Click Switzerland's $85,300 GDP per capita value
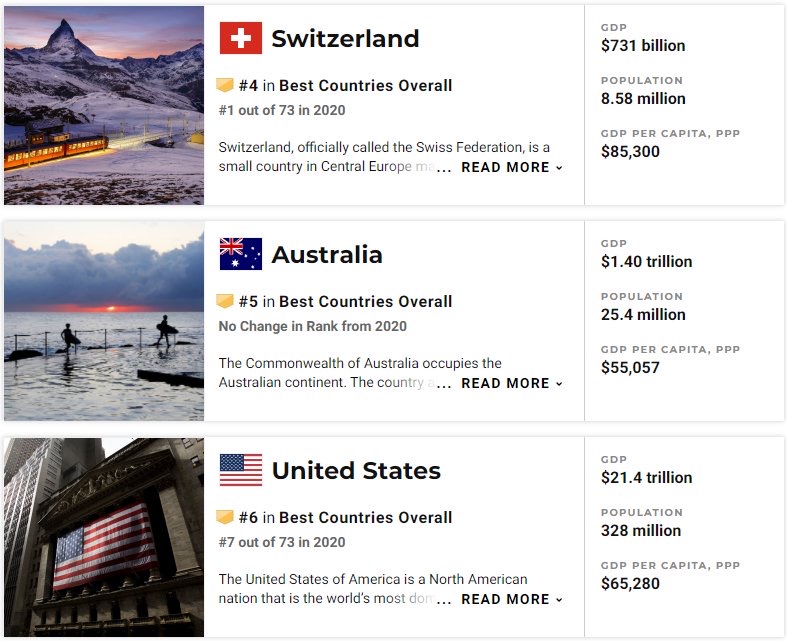Image resolution: width=787 pixels, height=641 pixels. point(630,152)
